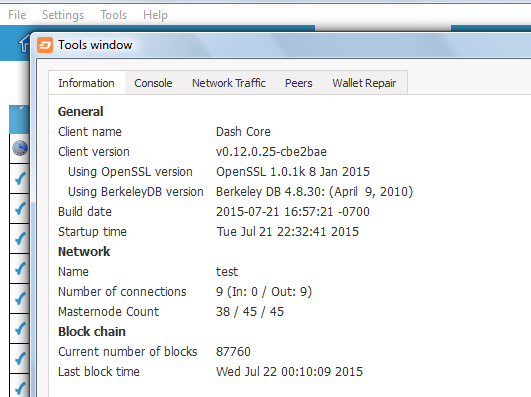This screenshot has width=531, height=397.
Task: Click the home arrow icon behind Tools window
Action: pos(24,44)
